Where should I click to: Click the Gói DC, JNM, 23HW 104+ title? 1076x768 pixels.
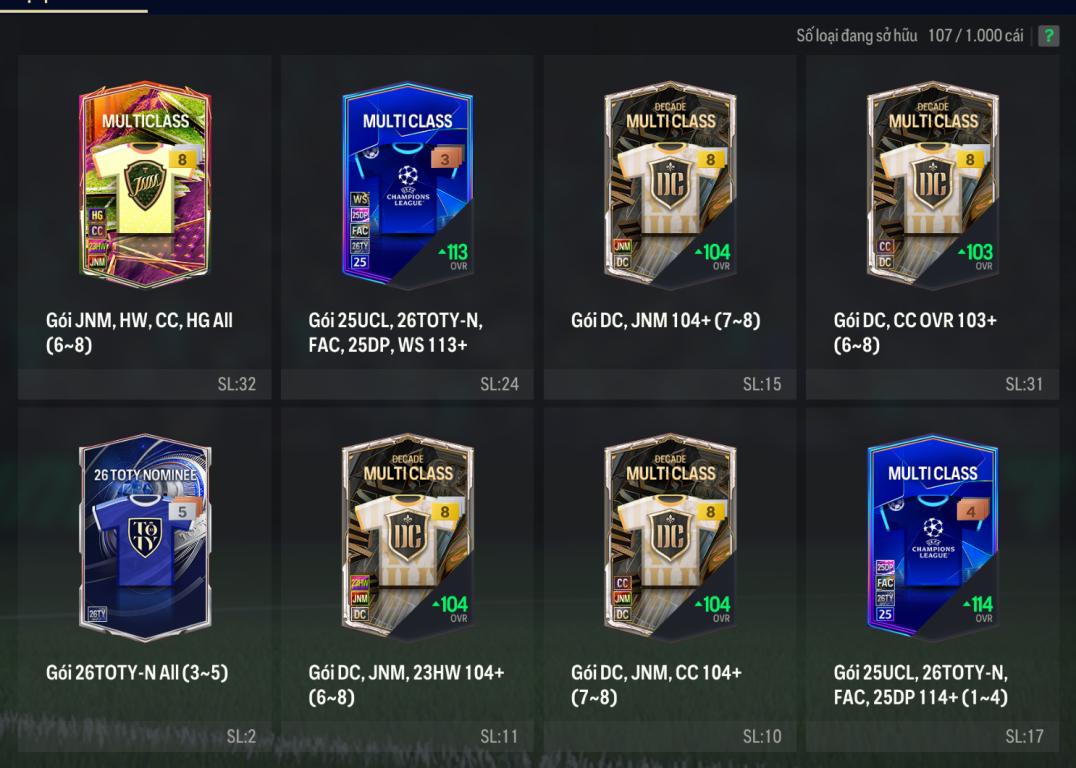point(406,684)
